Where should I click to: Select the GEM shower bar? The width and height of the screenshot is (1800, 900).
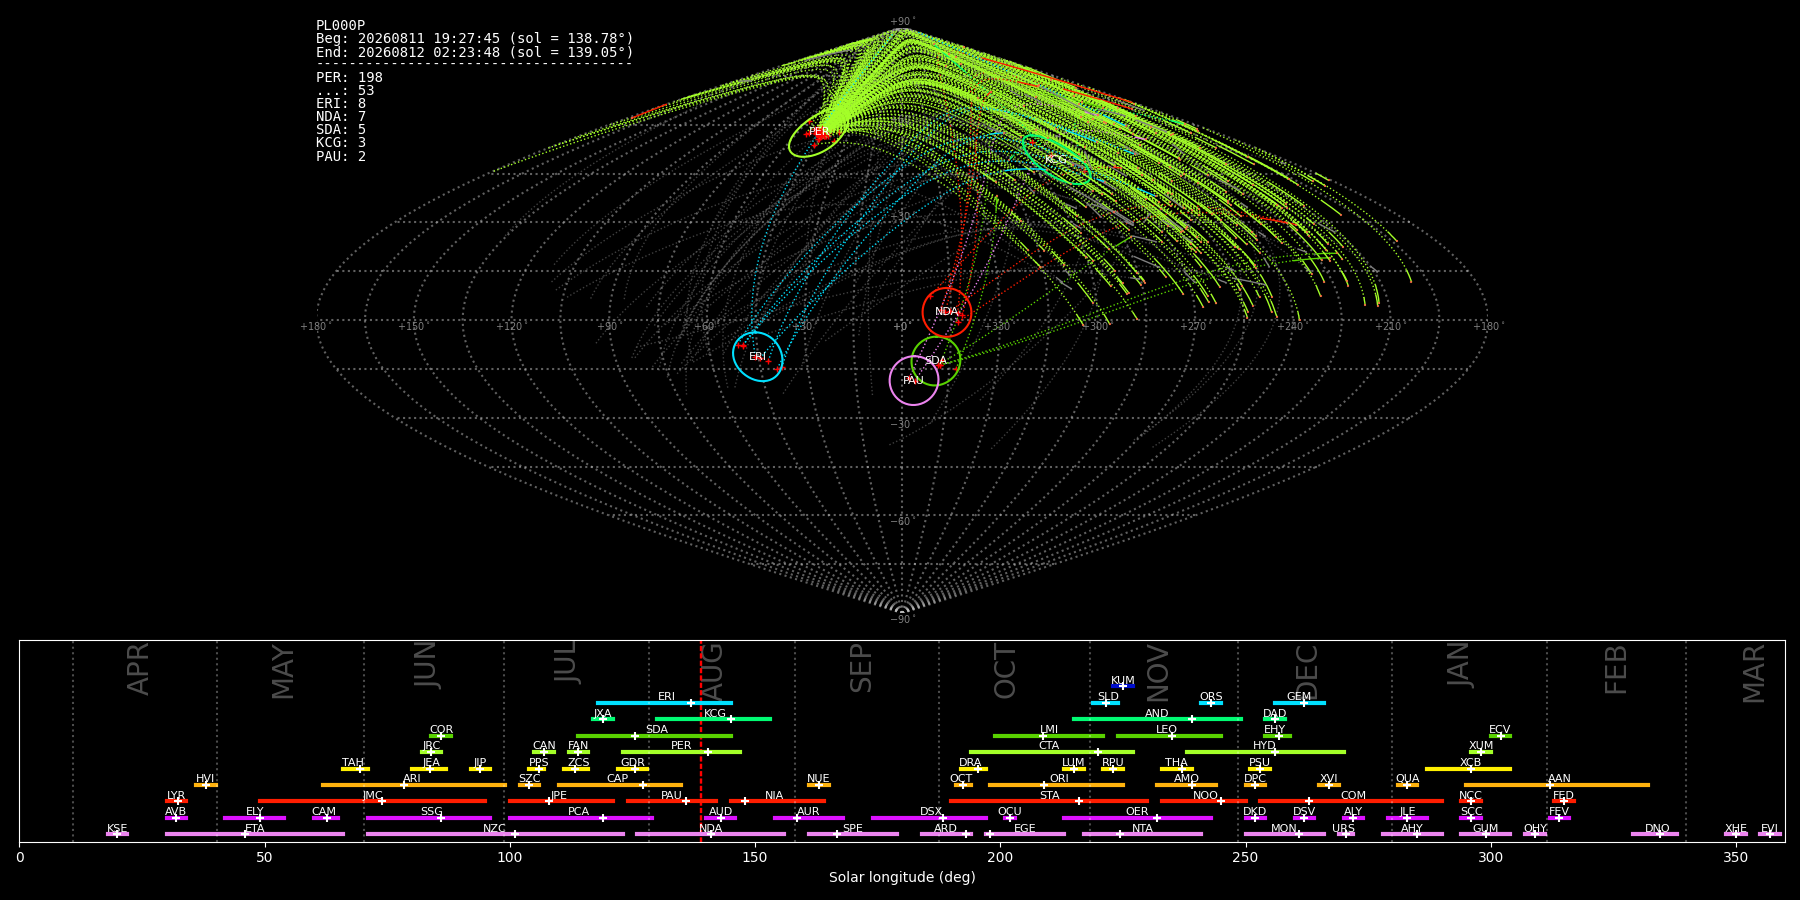tap(1299, 703)
